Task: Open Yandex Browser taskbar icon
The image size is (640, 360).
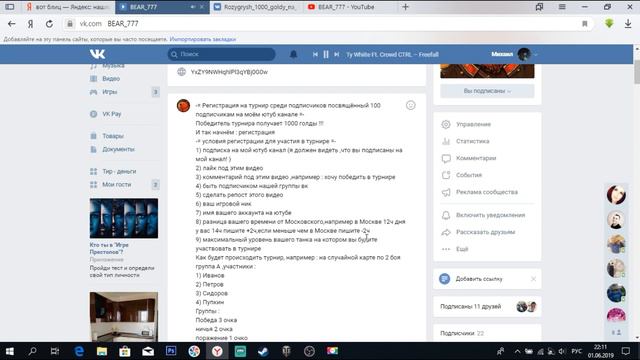Action: [x=217, y=351]
